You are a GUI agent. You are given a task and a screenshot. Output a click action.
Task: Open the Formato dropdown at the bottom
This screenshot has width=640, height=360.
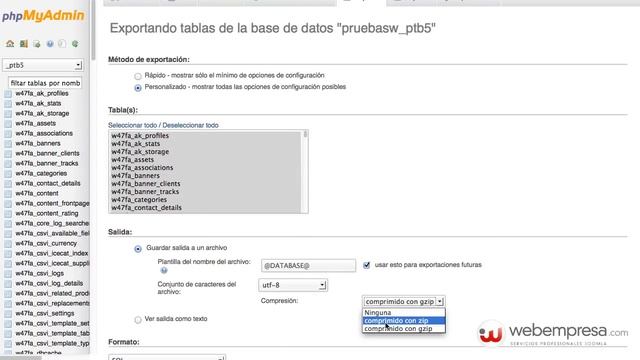click(x=167, y=358)
